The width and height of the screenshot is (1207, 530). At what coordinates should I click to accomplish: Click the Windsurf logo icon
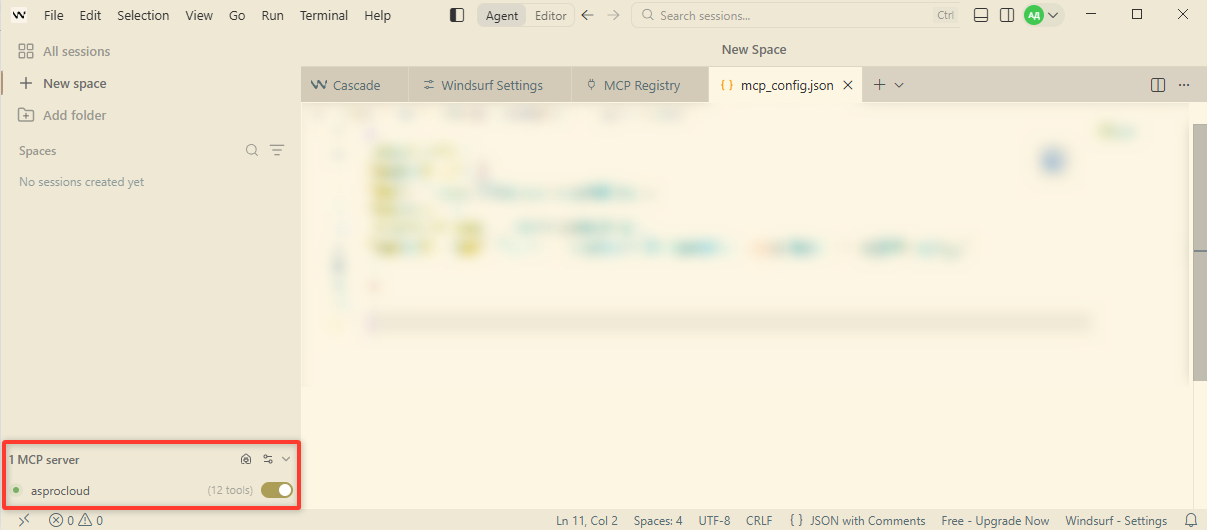(19, 15)
